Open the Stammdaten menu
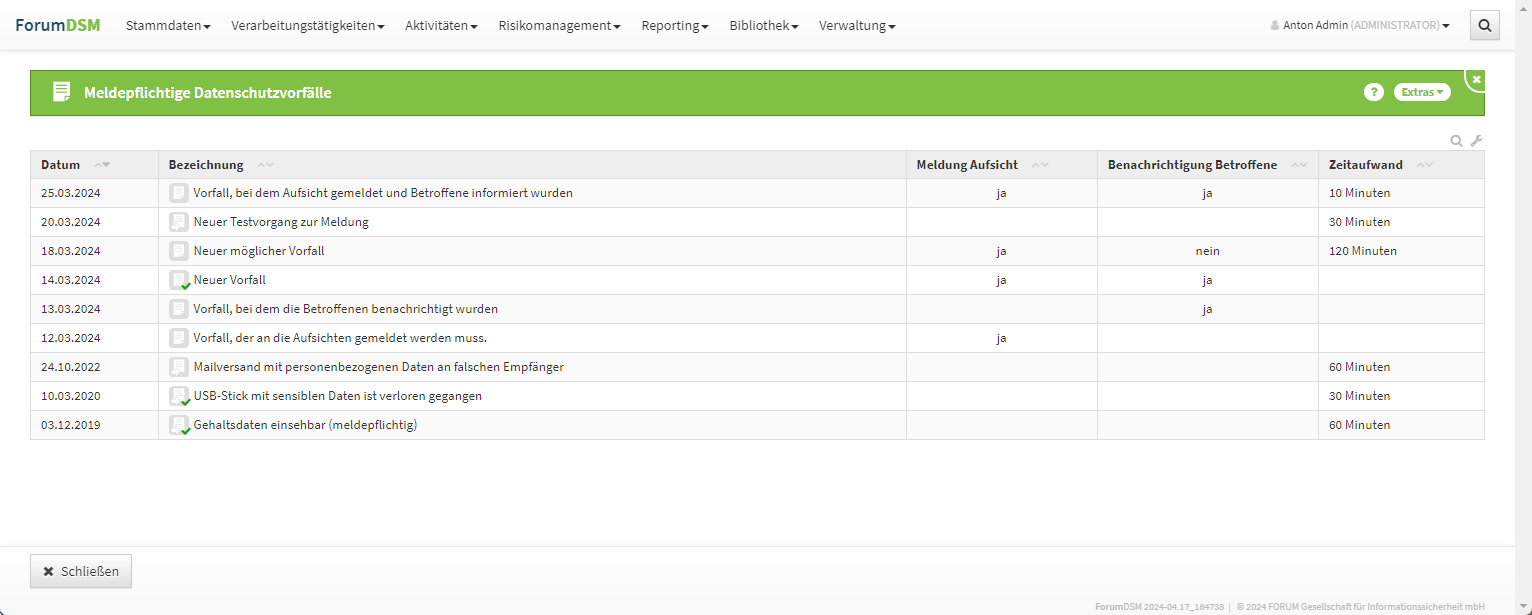1532x615 pixels. coord(168,26)
